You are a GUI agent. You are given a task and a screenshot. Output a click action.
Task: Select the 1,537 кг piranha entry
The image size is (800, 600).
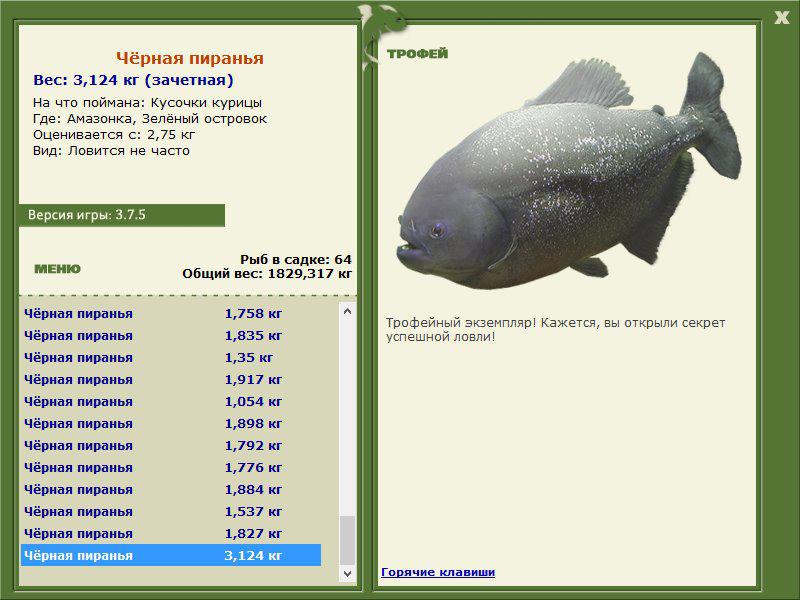point(170,511)
